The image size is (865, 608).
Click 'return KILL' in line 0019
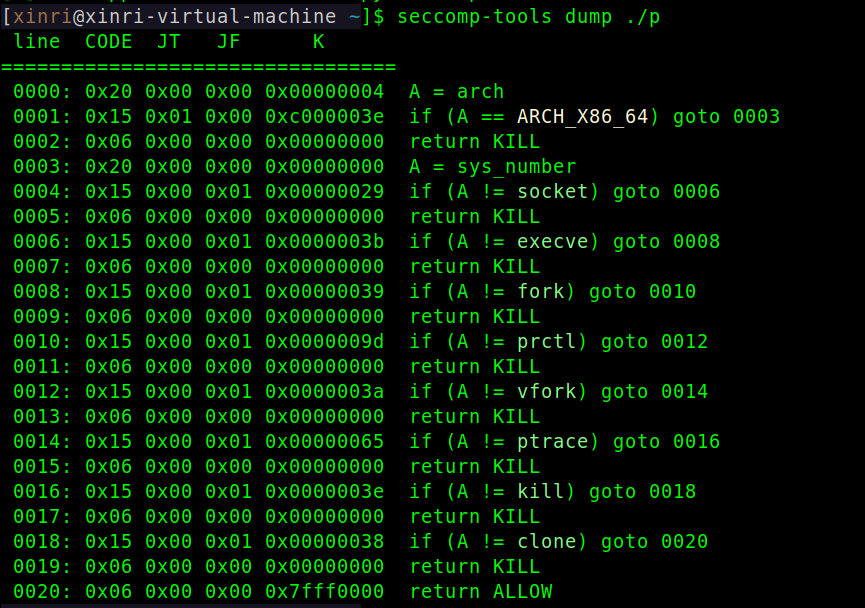click(x=475, y=566)
